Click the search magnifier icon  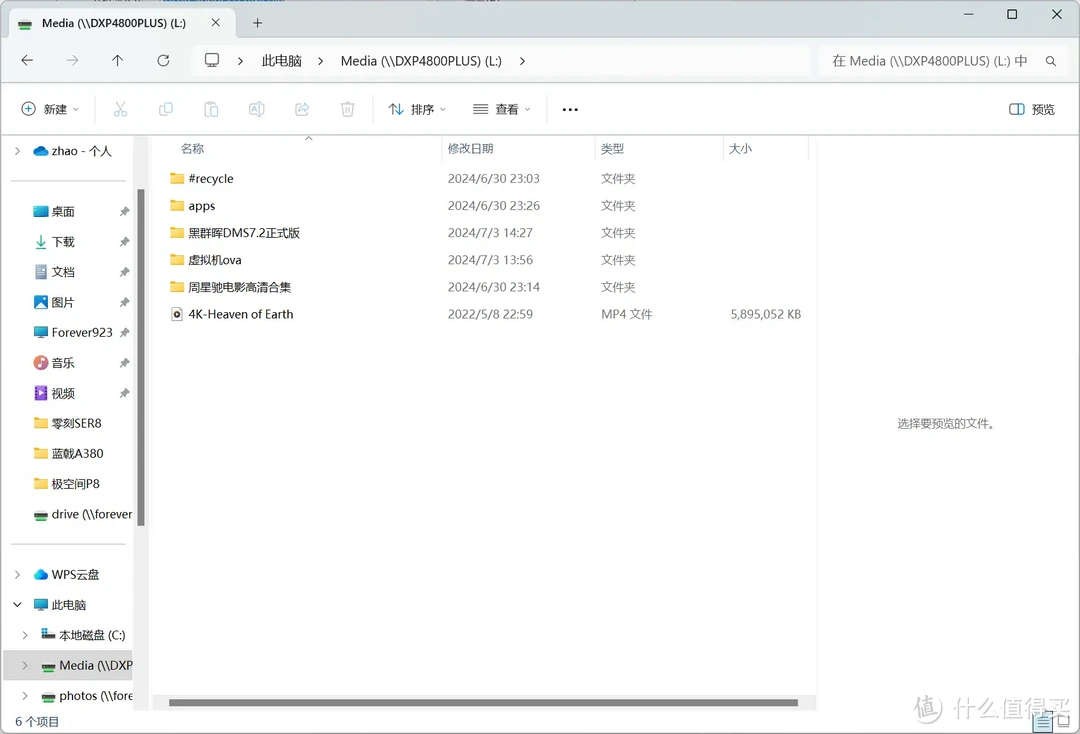click(1049, 60)
